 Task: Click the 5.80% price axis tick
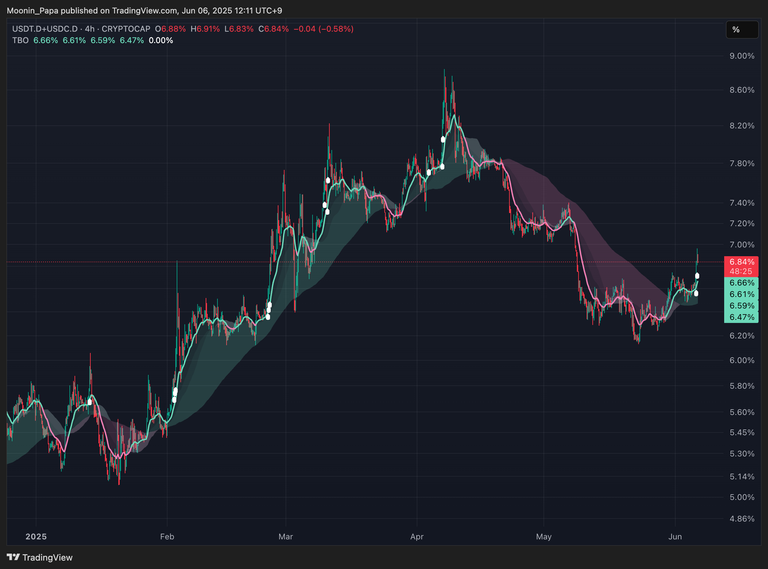[x=742, y=386]
